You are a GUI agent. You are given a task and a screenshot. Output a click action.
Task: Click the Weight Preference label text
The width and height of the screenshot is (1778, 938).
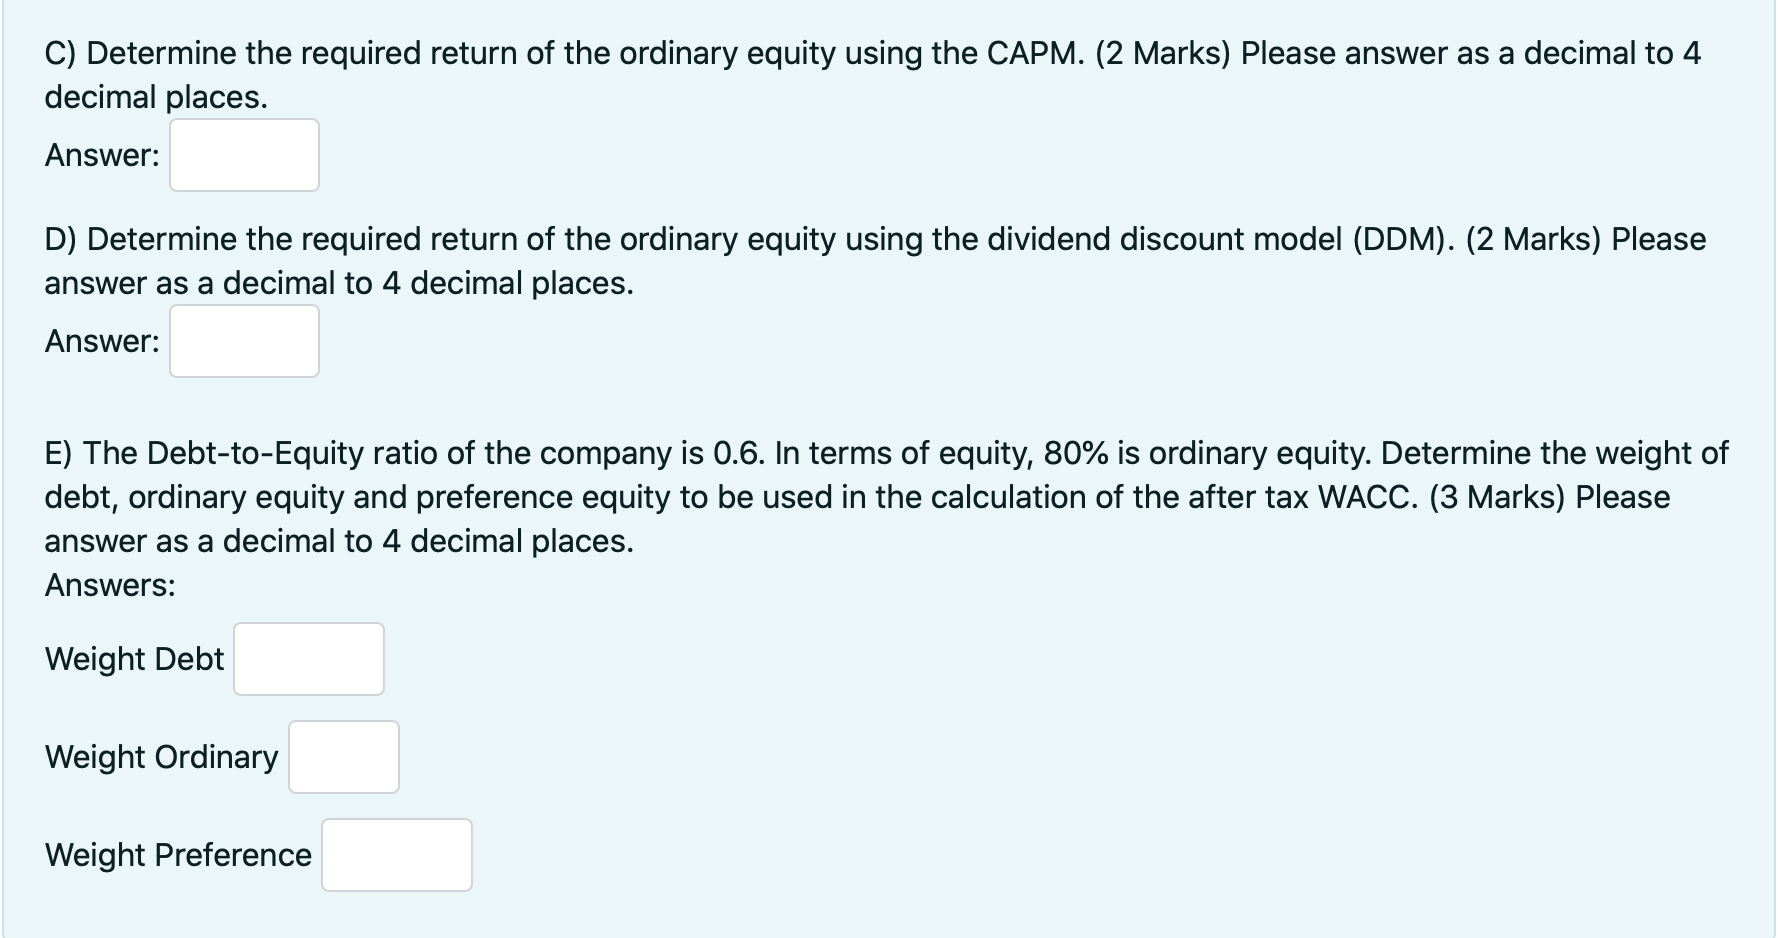(x=177, y=854)
